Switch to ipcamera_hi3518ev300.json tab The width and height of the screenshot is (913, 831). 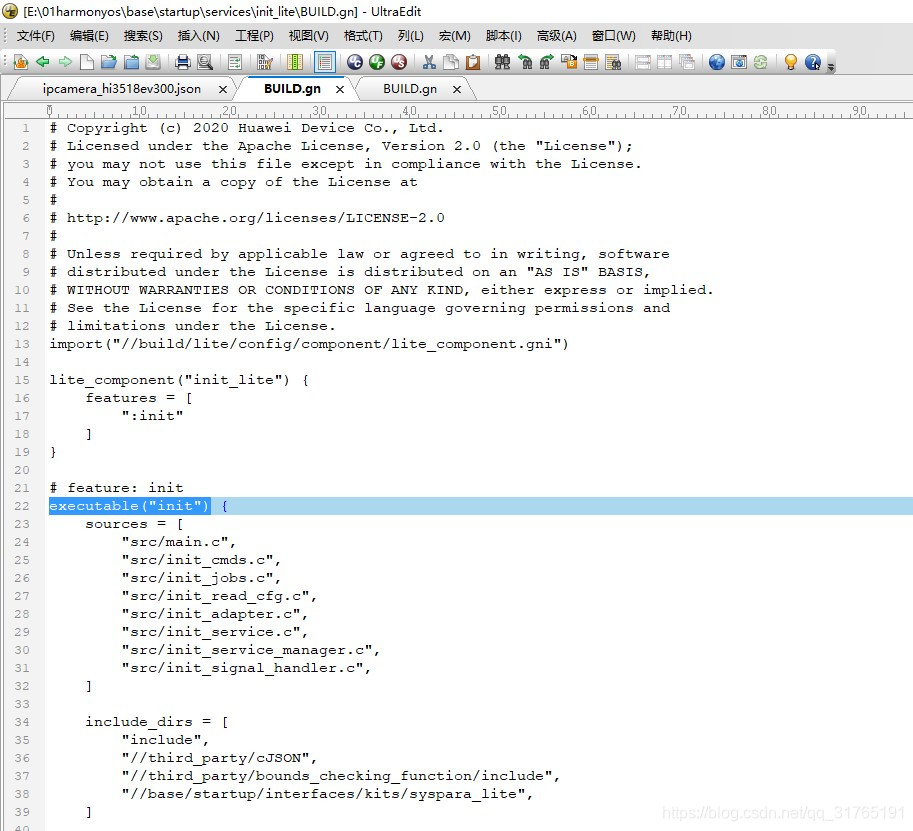click(x=122, y=89)
